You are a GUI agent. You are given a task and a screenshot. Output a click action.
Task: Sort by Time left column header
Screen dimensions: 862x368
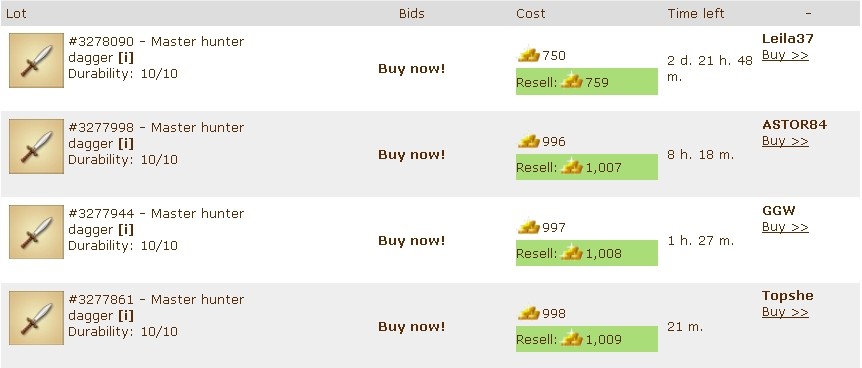696,14
